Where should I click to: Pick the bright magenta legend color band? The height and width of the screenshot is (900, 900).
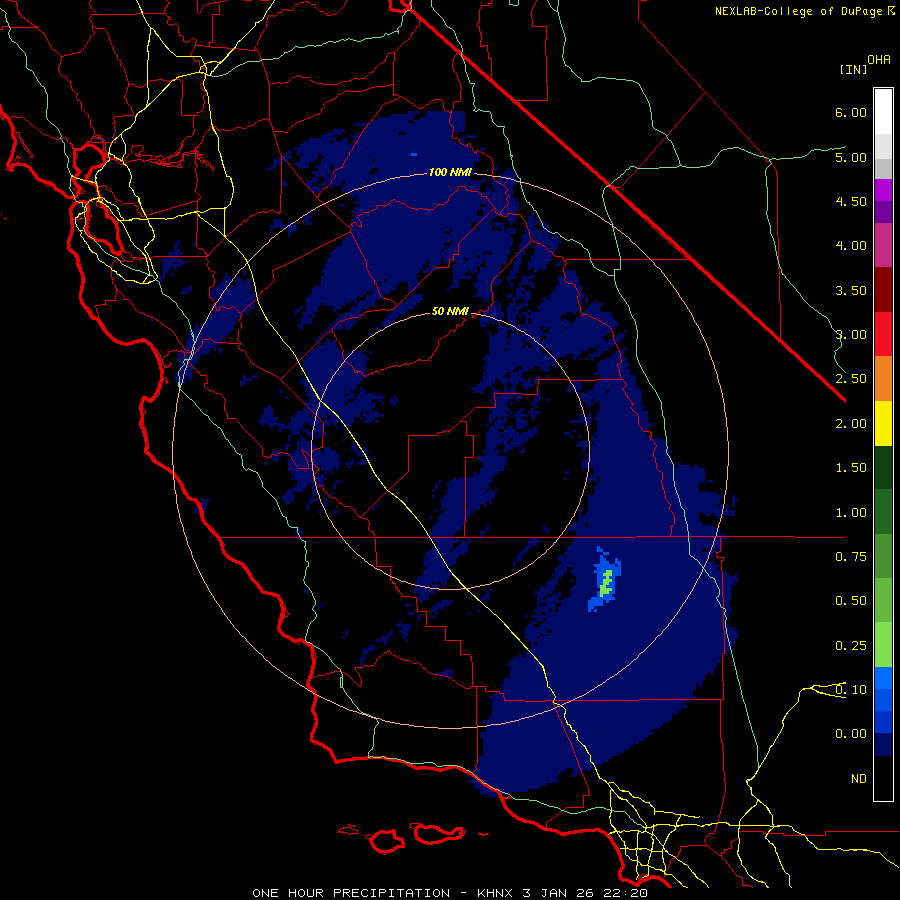point(883,189)
